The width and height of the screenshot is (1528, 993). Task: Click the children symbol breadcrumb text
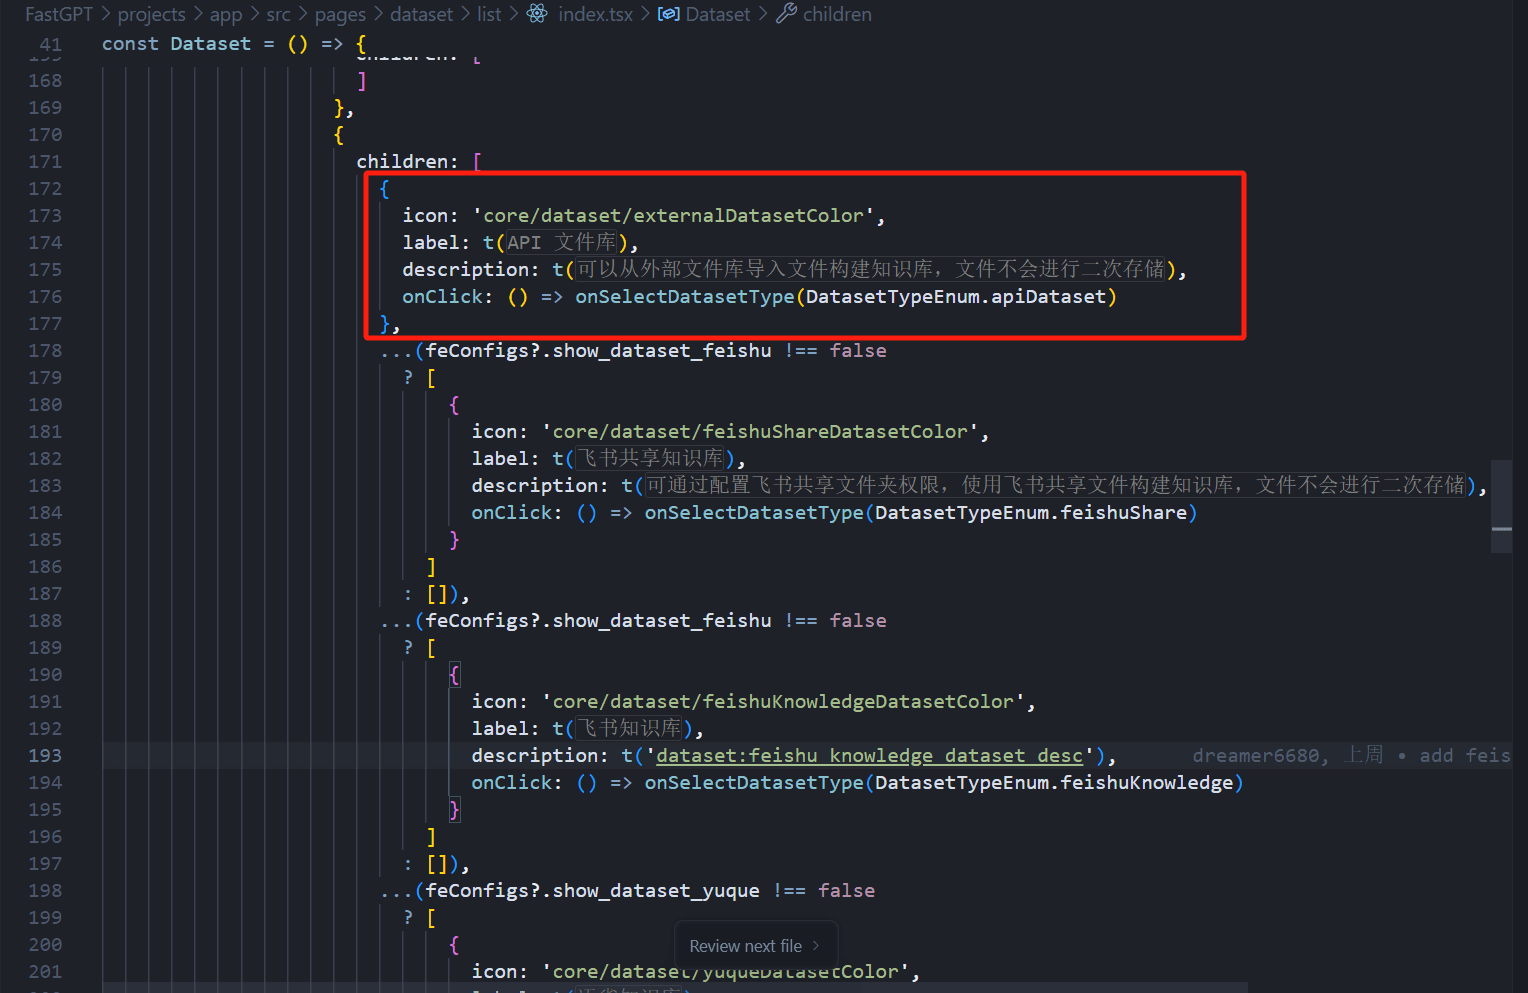tap(837, 14)
